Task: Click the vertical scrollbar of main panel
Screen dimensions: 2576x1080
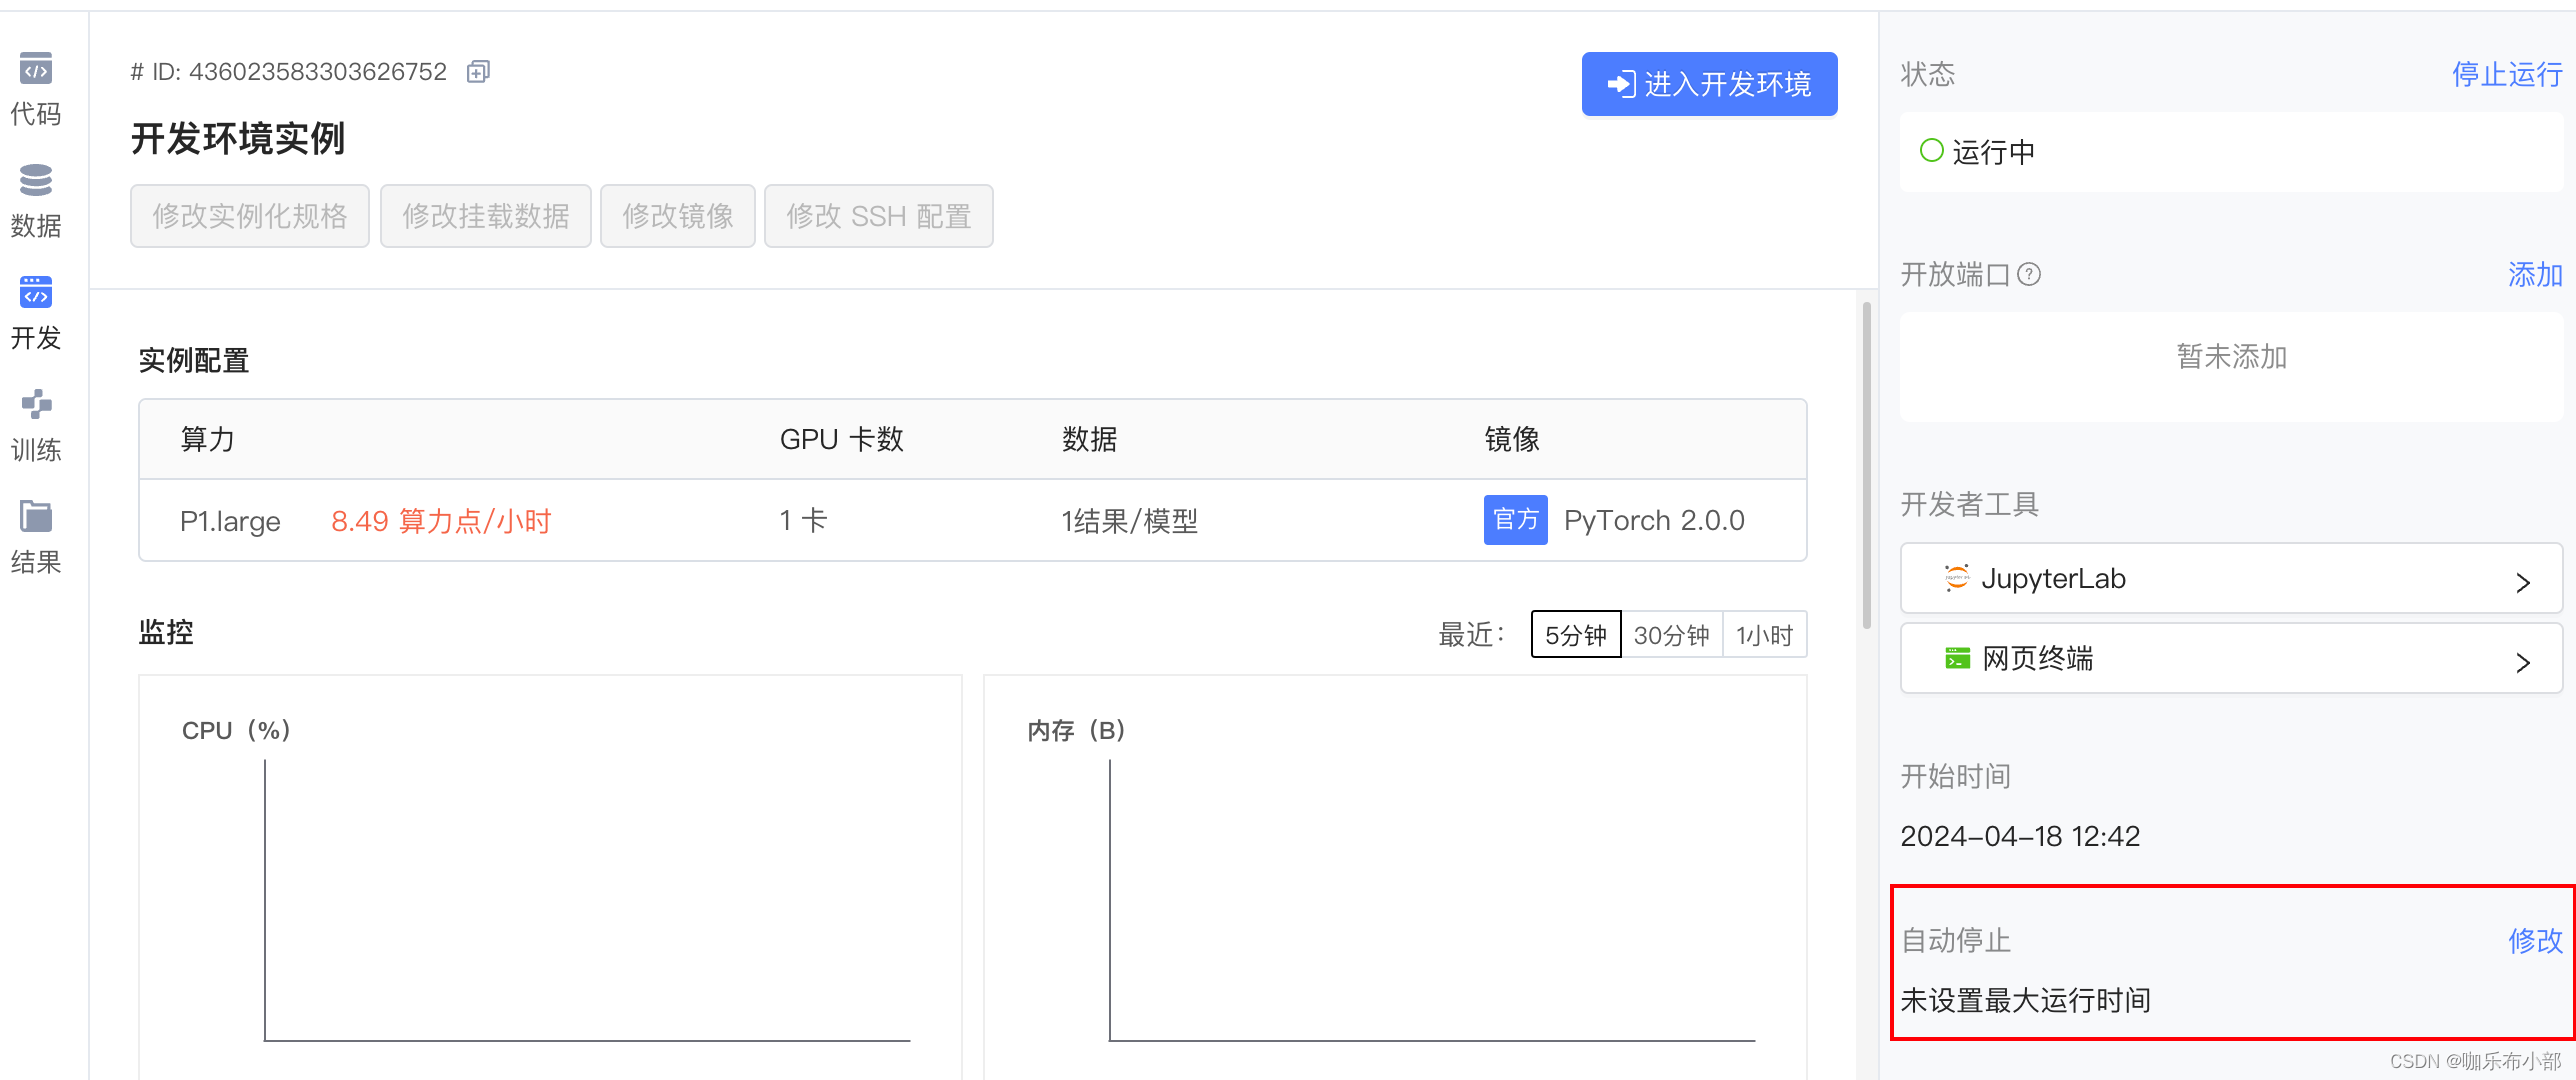Action: (x=1866, y=466)
